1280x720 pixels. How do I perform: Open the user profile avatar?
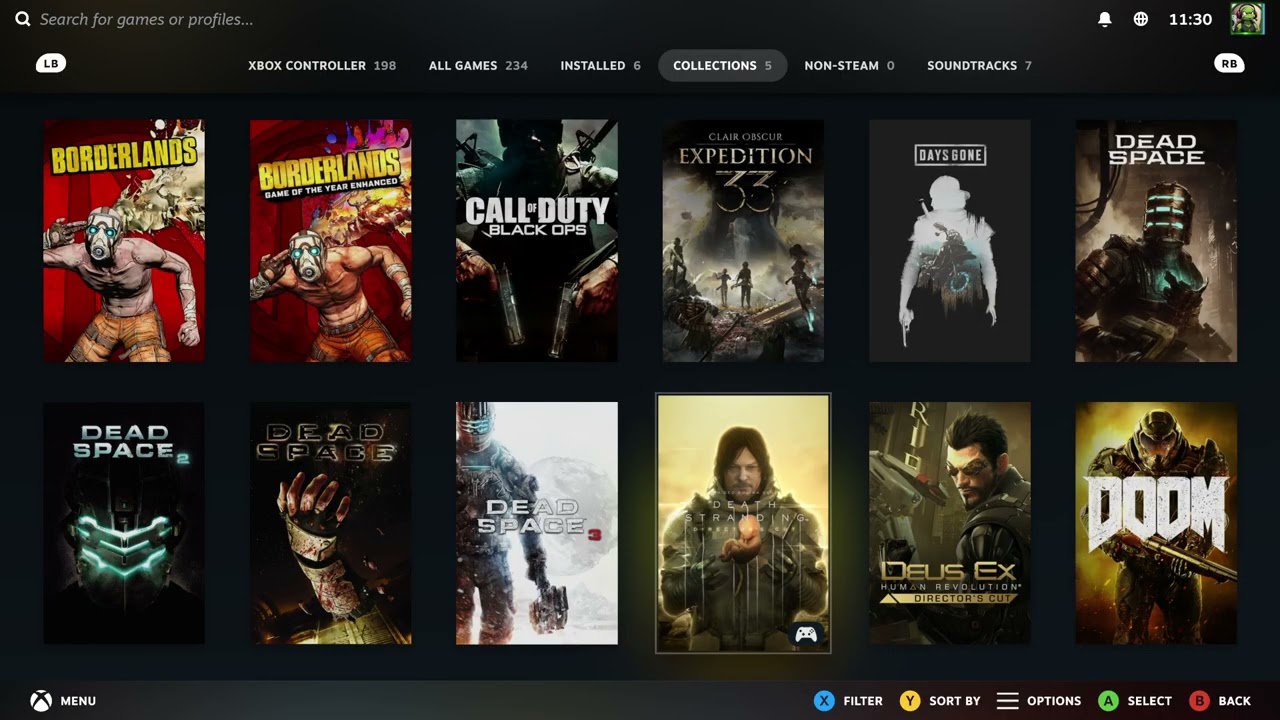[1247, 19]
